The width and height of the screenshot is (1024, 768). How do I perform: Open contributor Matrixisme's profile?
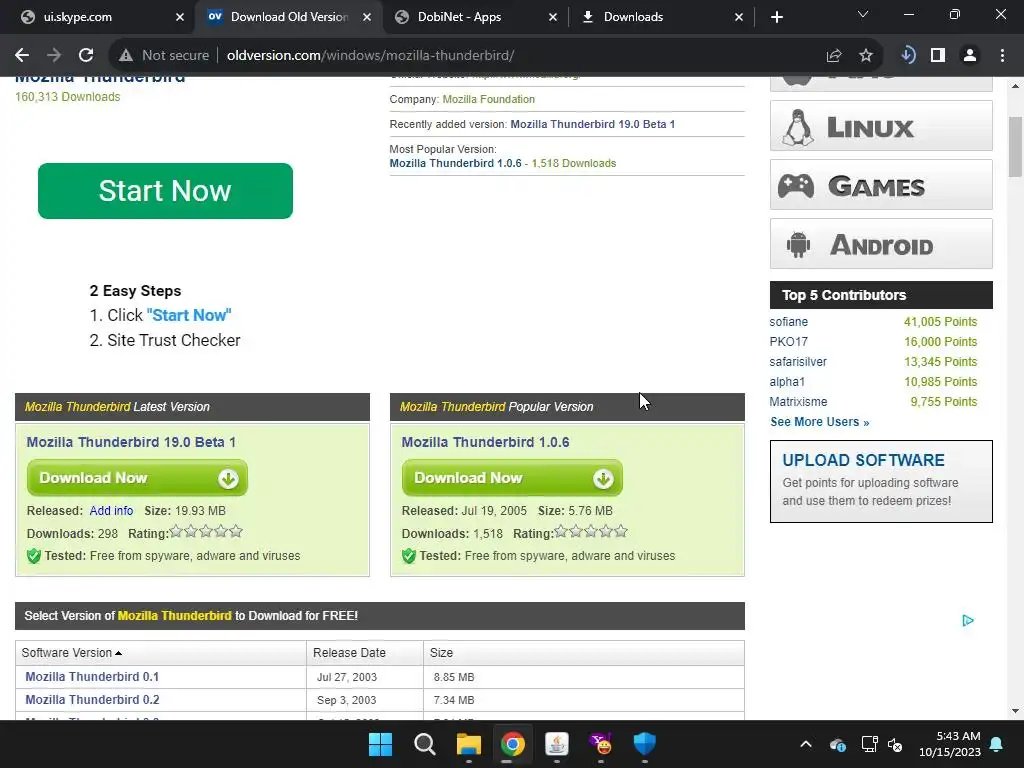point(798,402)
